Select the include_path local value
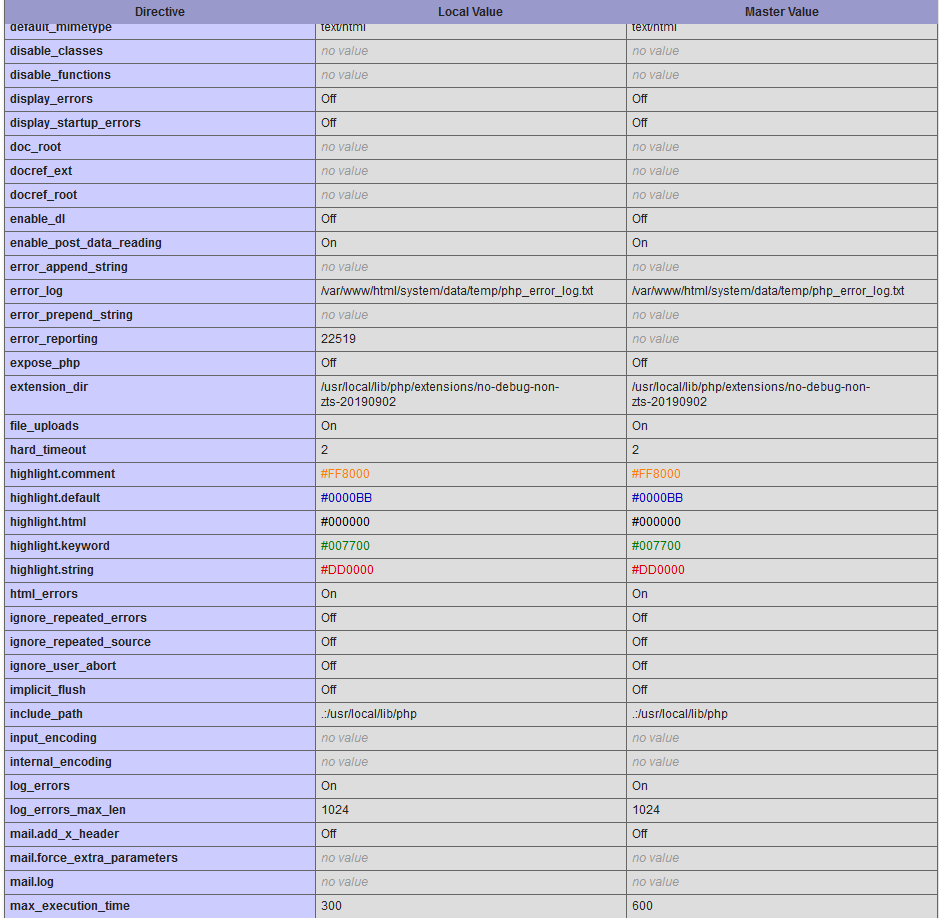Viewport: 939px width, 918px height. [x=368, y=714]
